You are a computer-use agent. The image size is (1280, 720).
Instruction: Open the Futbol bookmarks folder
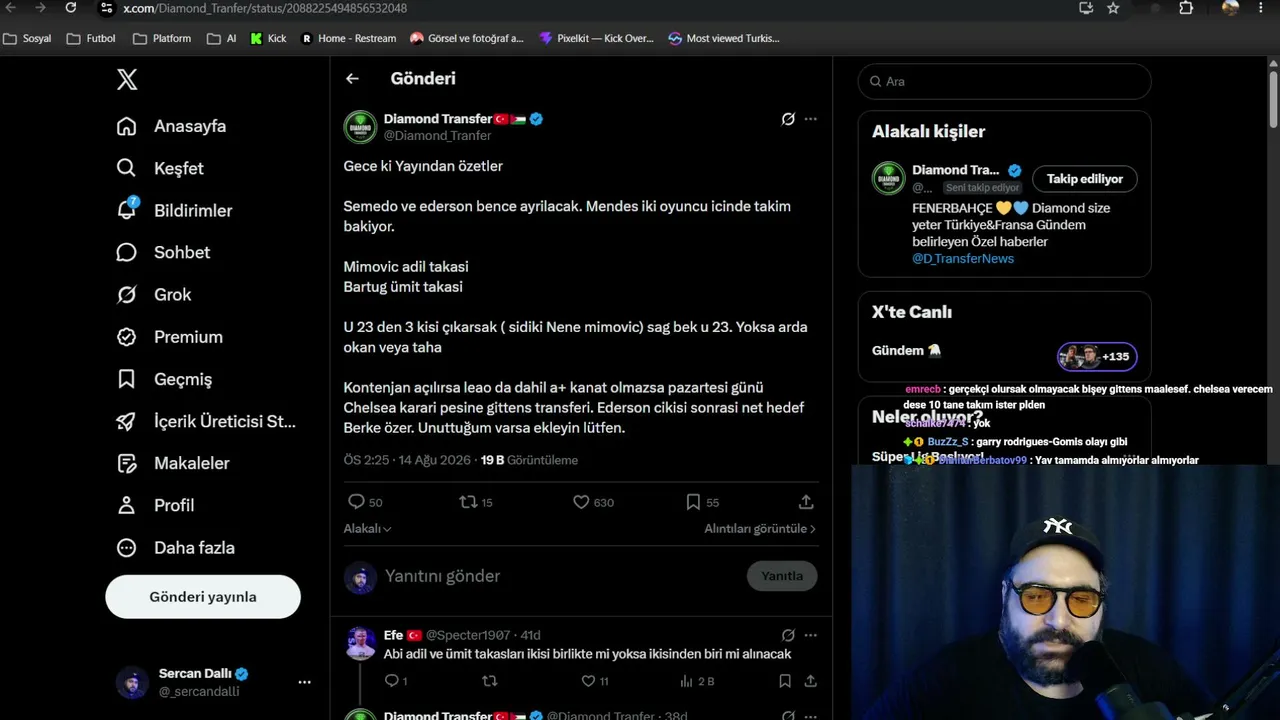pyautogui.click(x=91, y=39)
